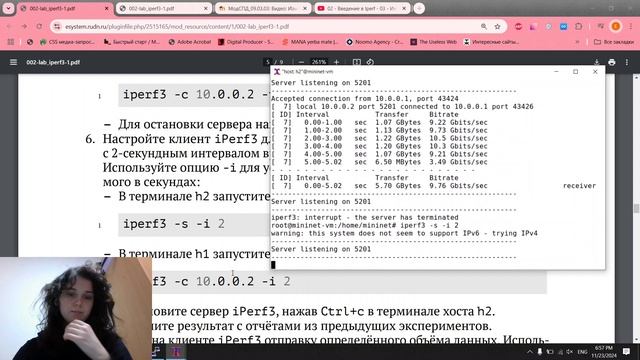Zoom out the PDF
Viewport: 640px width, 360px height.
pos(301,62)
